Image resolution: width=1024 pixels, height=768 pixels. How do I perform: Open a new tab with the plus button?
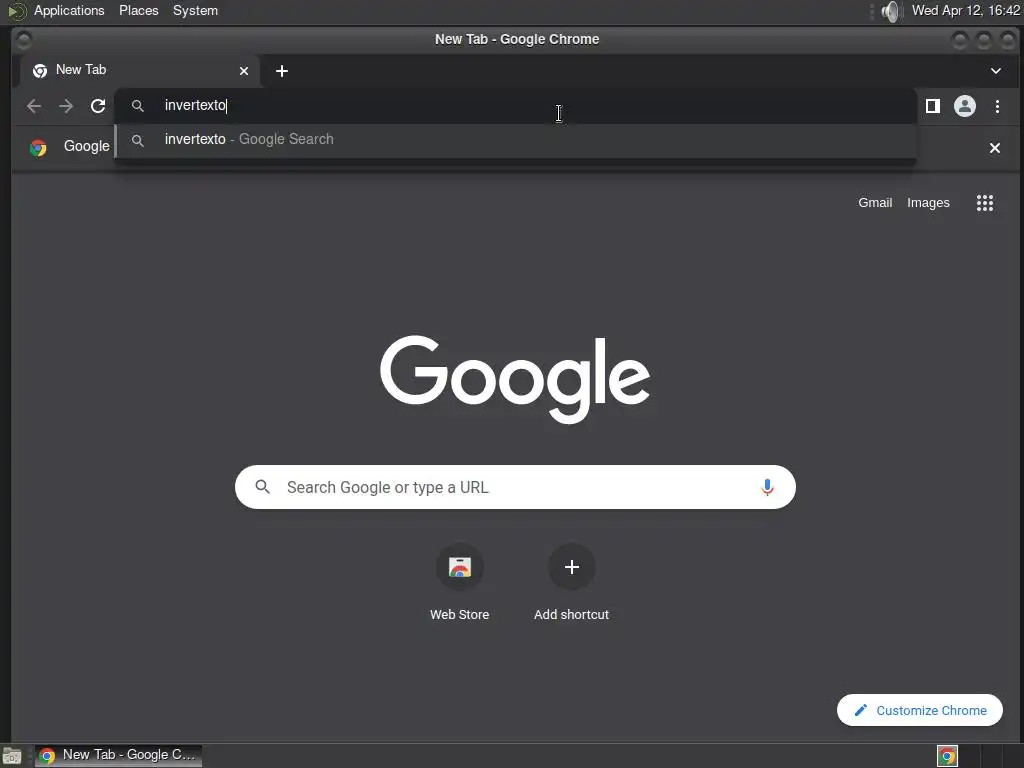click(x=282, y=71)
